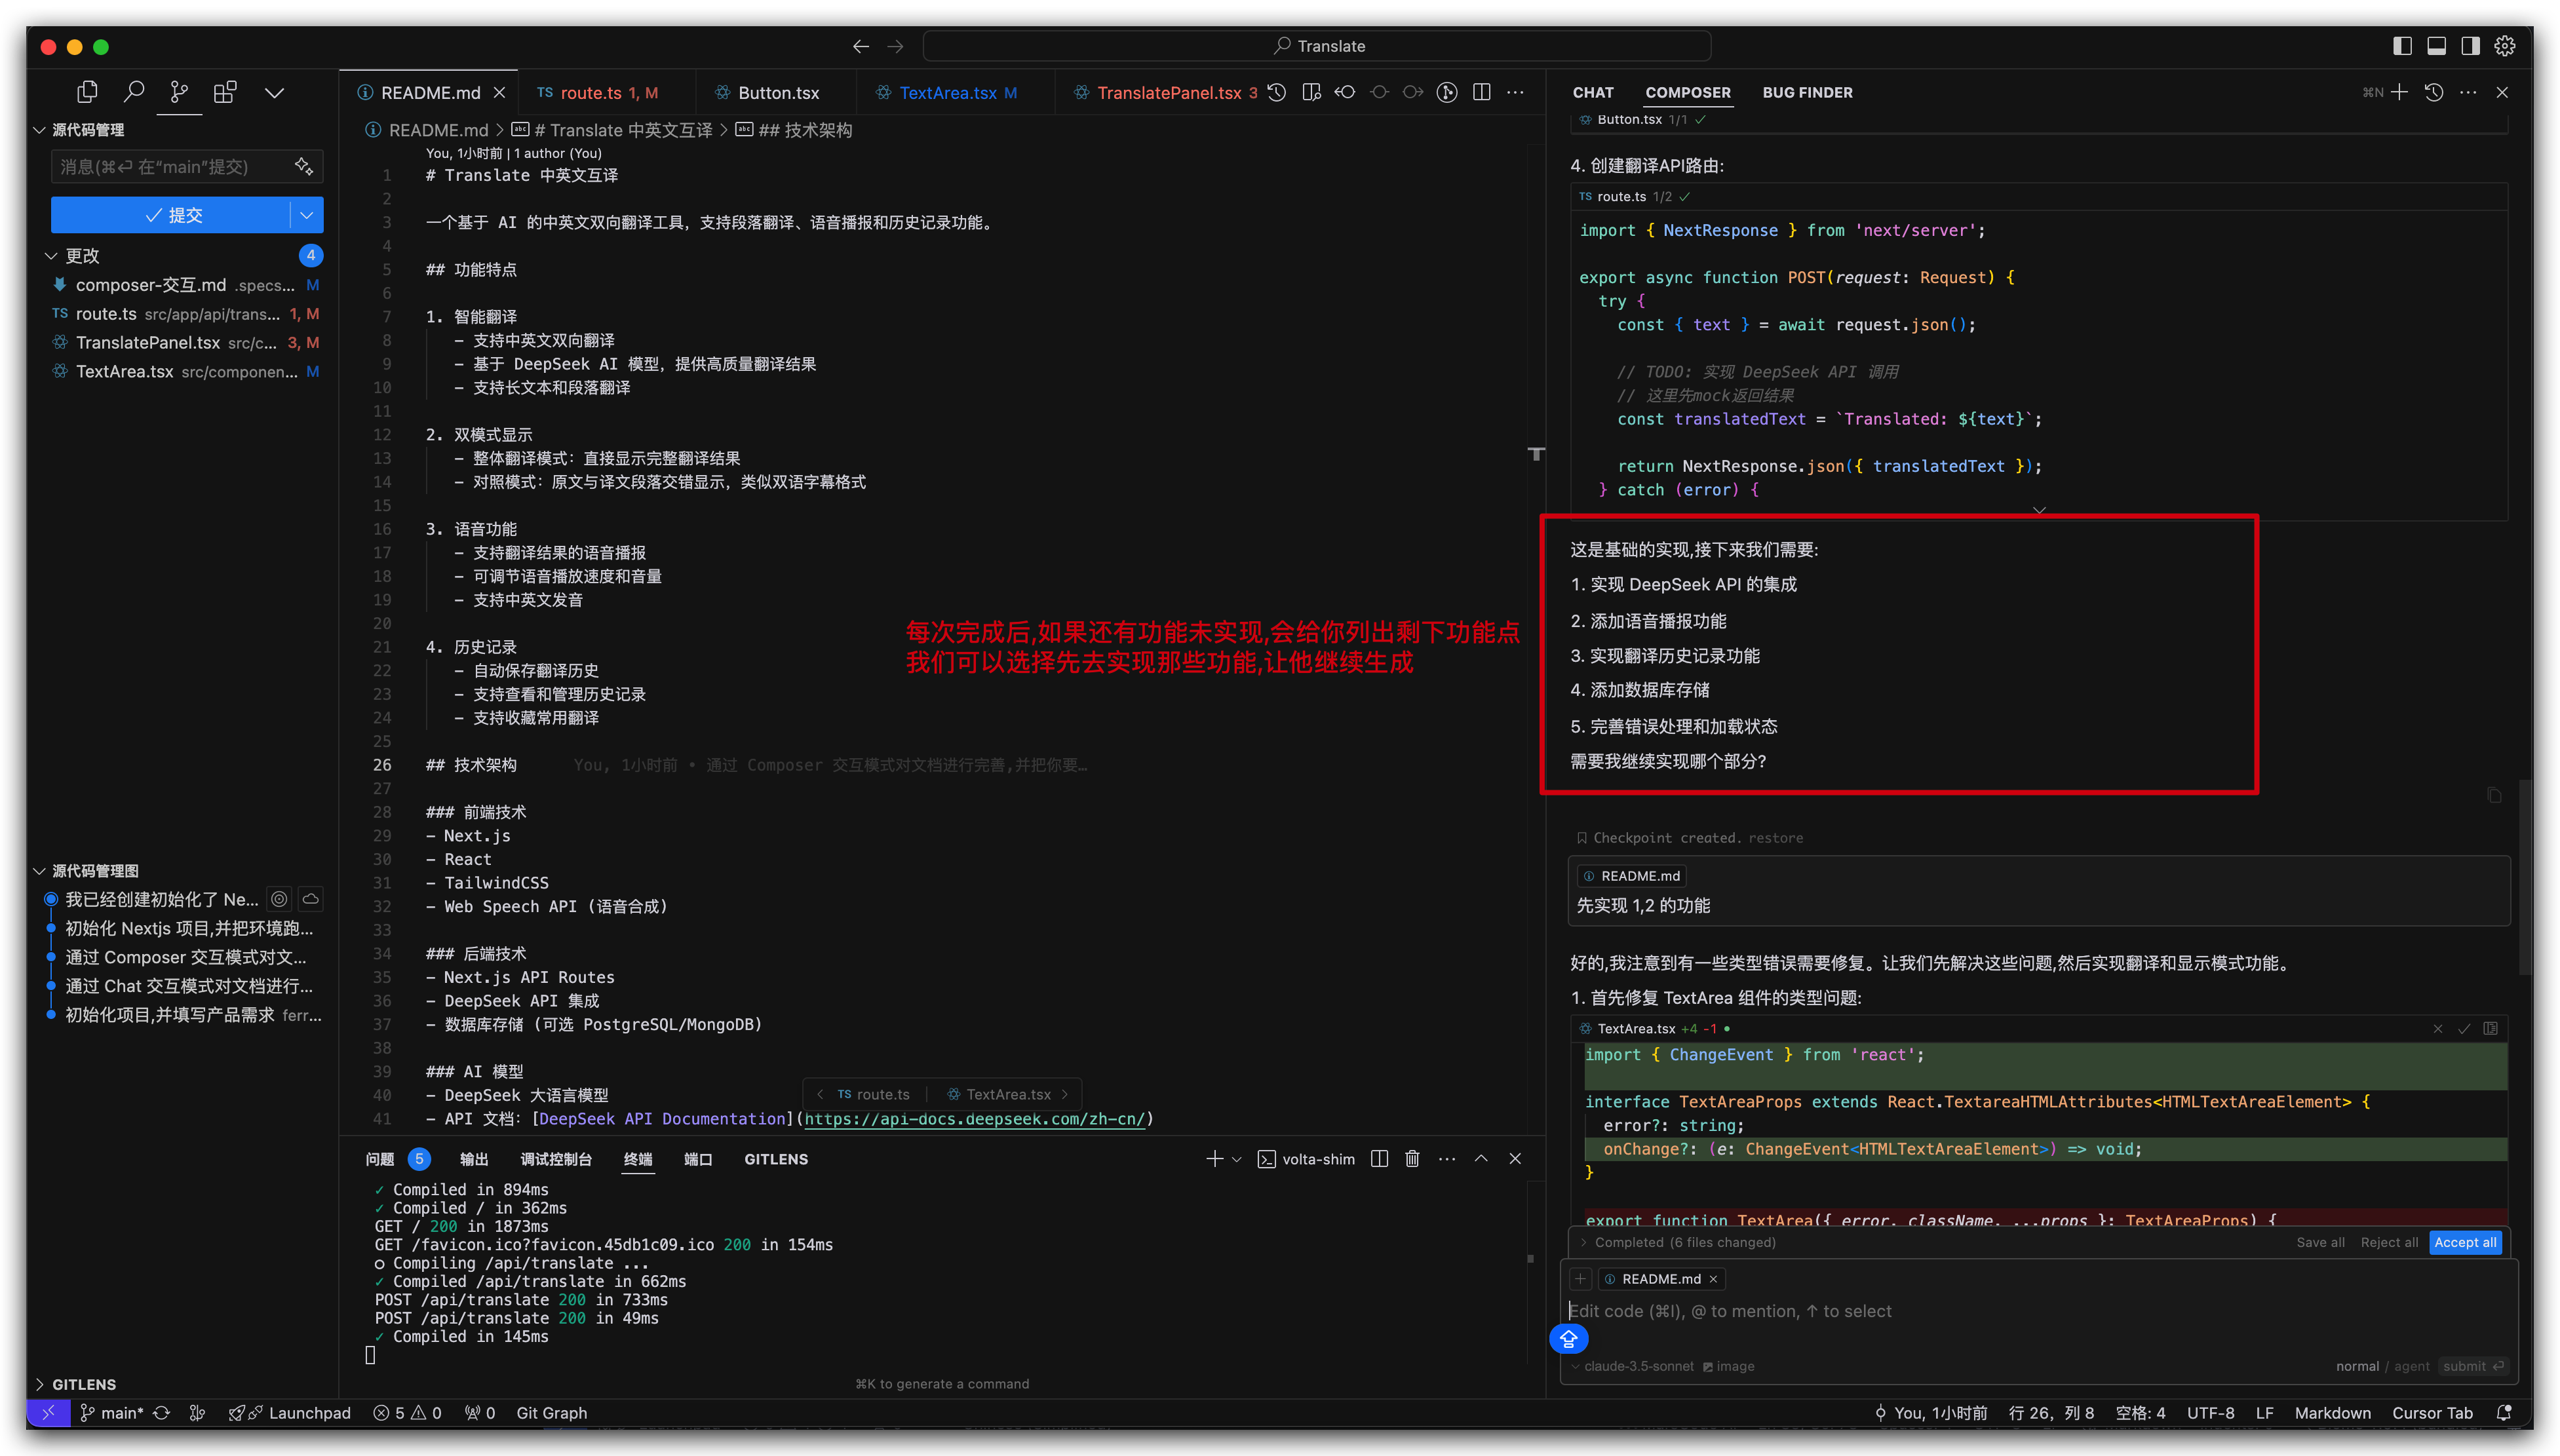
Task: Open the commit button dropdown arrow
Action: click(307, 215)
